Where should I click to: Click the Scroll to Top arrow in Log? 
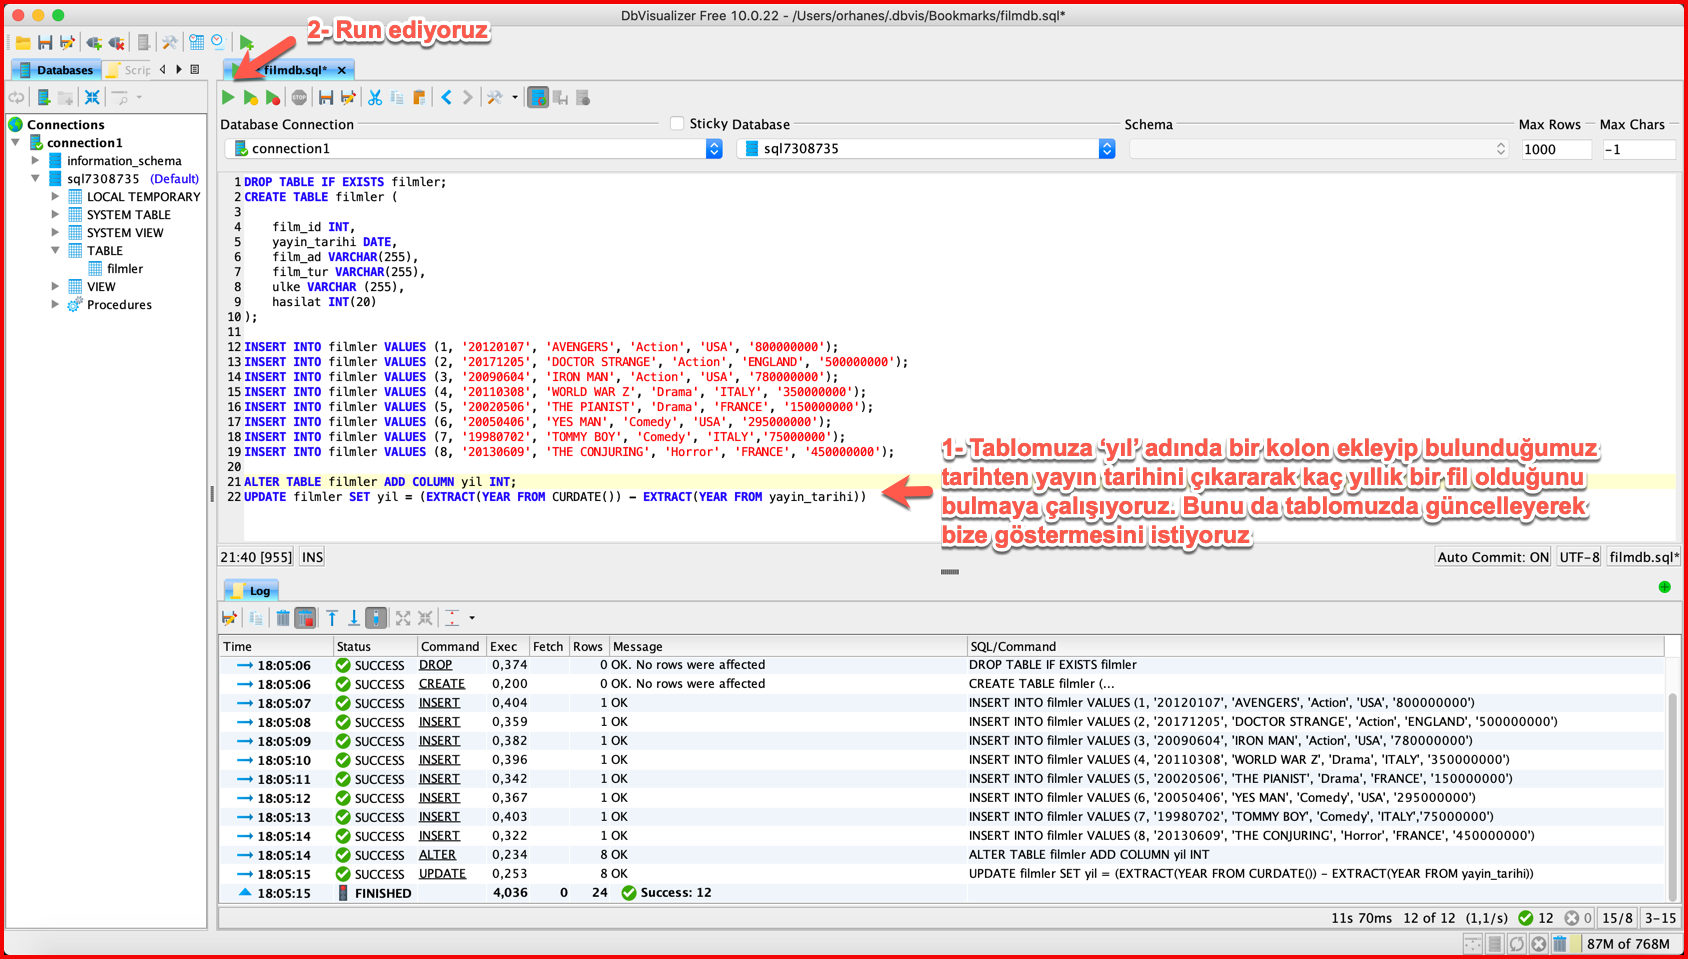coord(332,618)
